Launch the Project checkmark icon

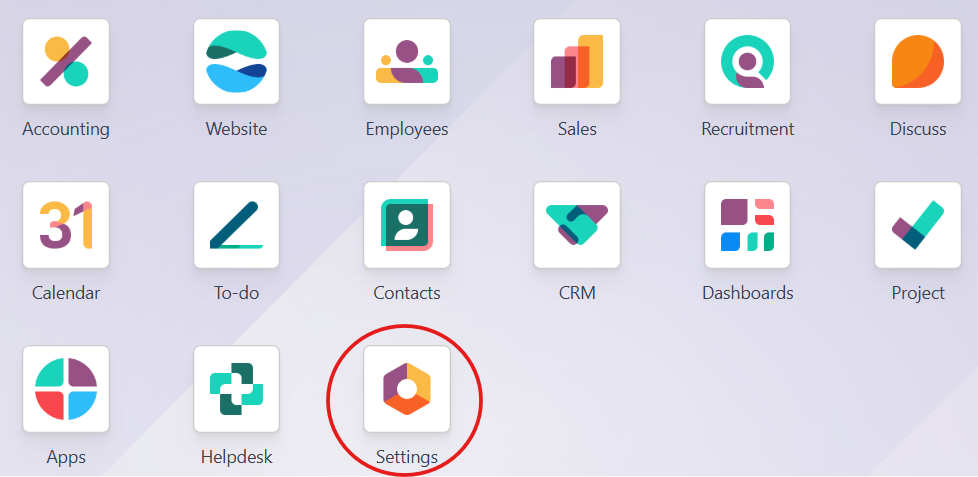917,225
